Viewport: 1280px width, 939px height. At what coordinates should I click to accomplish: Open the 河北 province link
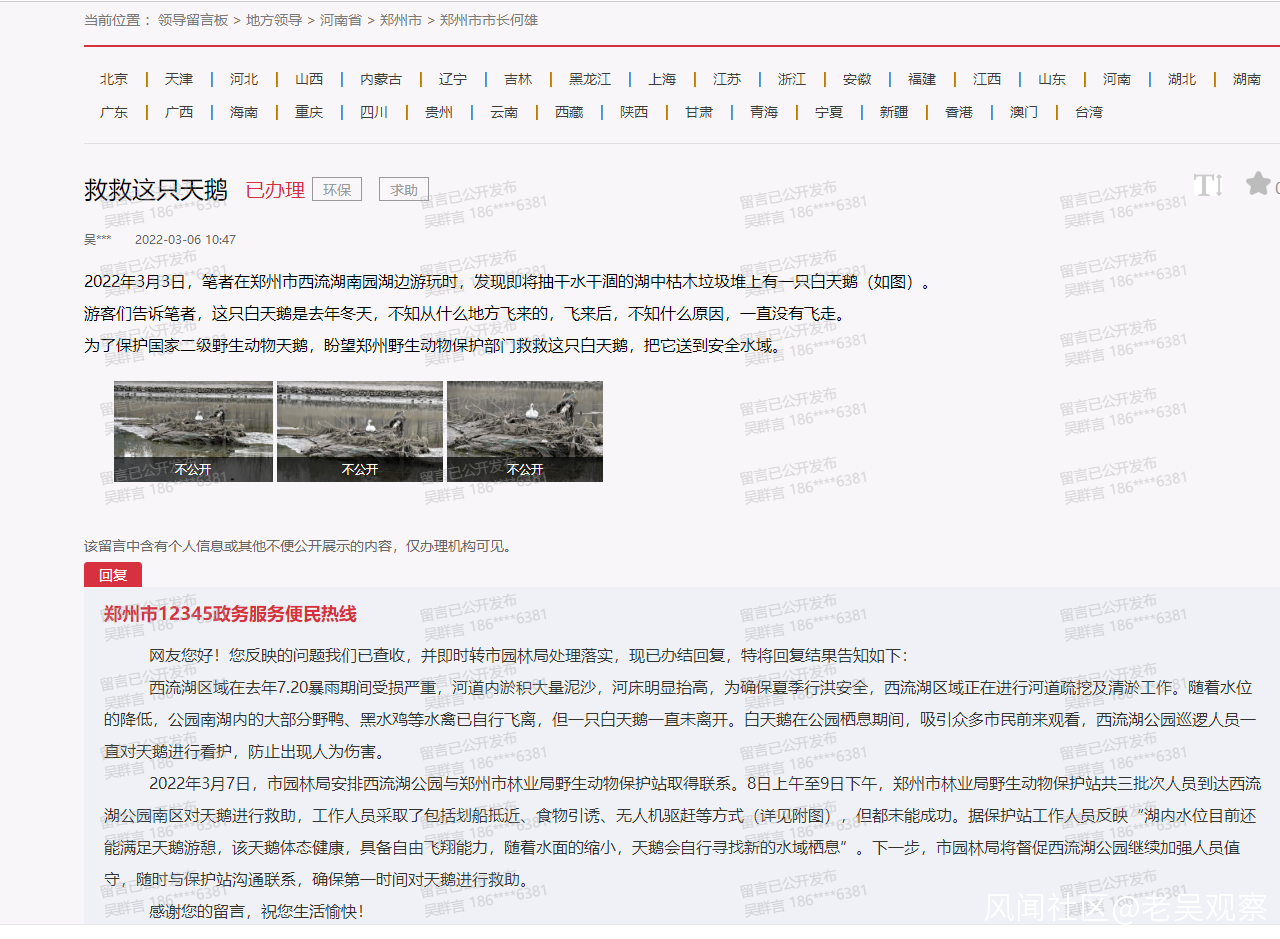244,79
